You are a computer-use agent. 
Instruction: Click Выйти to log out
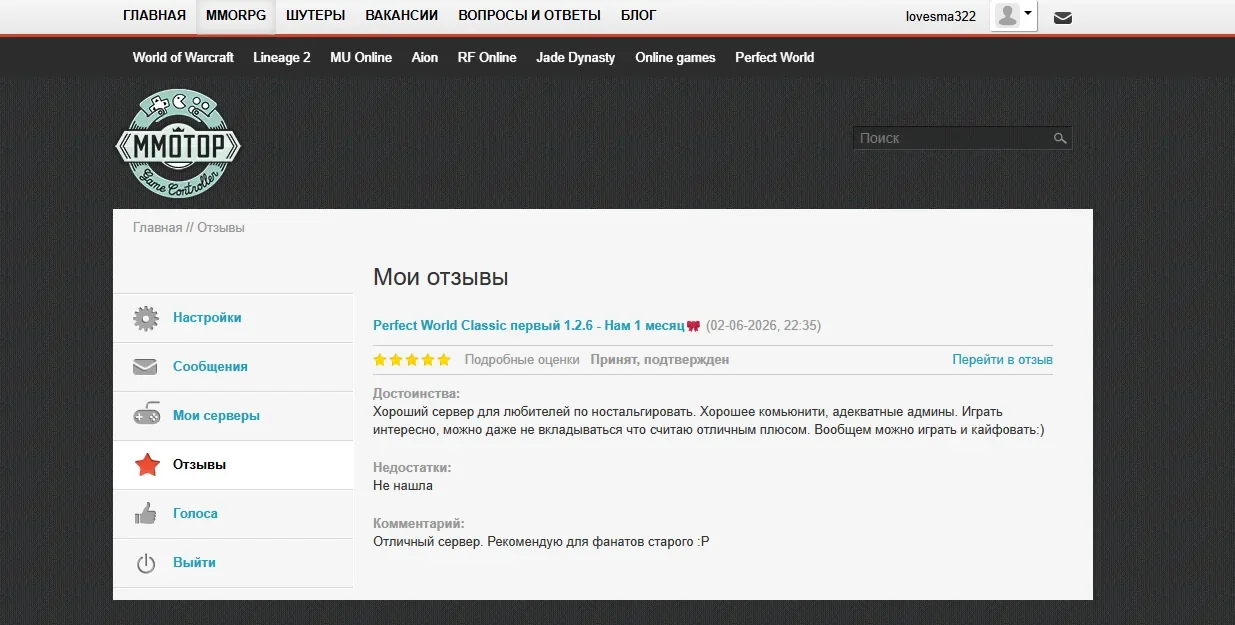tap(194, 563)
